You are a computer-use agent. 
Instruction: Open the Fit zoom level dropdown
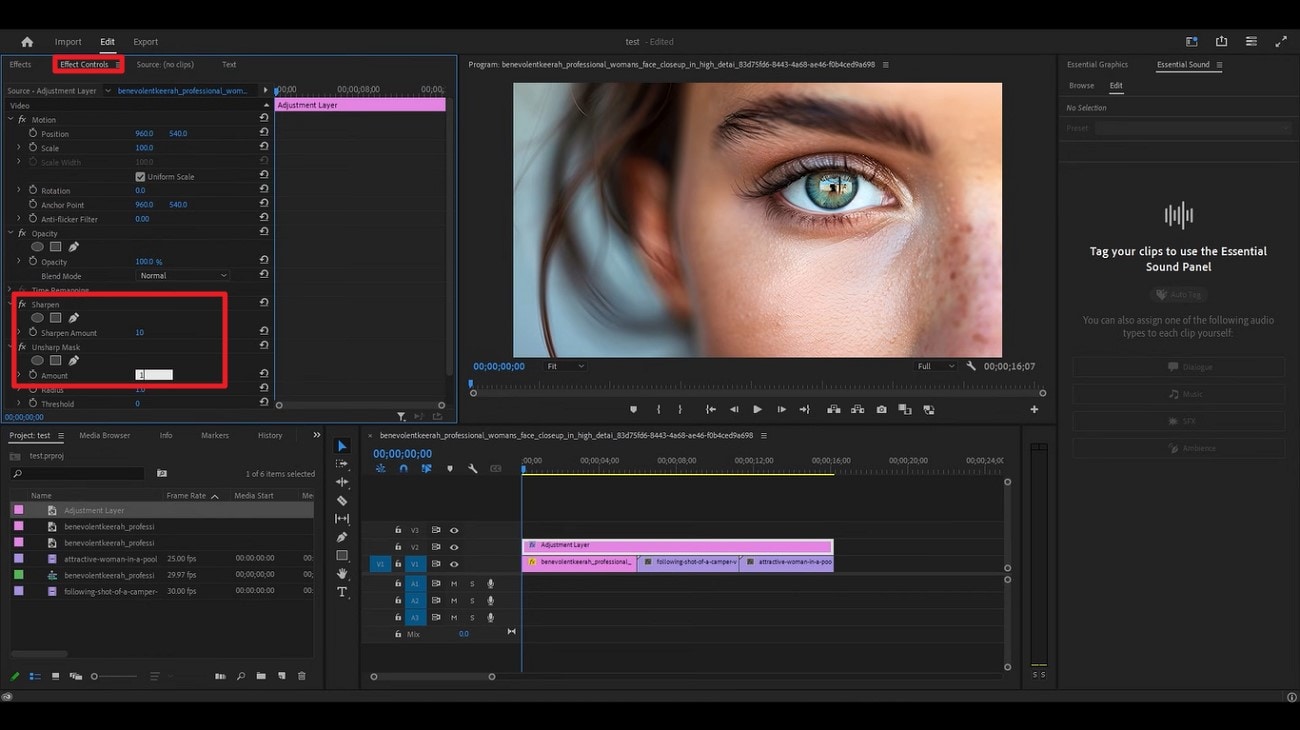(x=565, y=367)
